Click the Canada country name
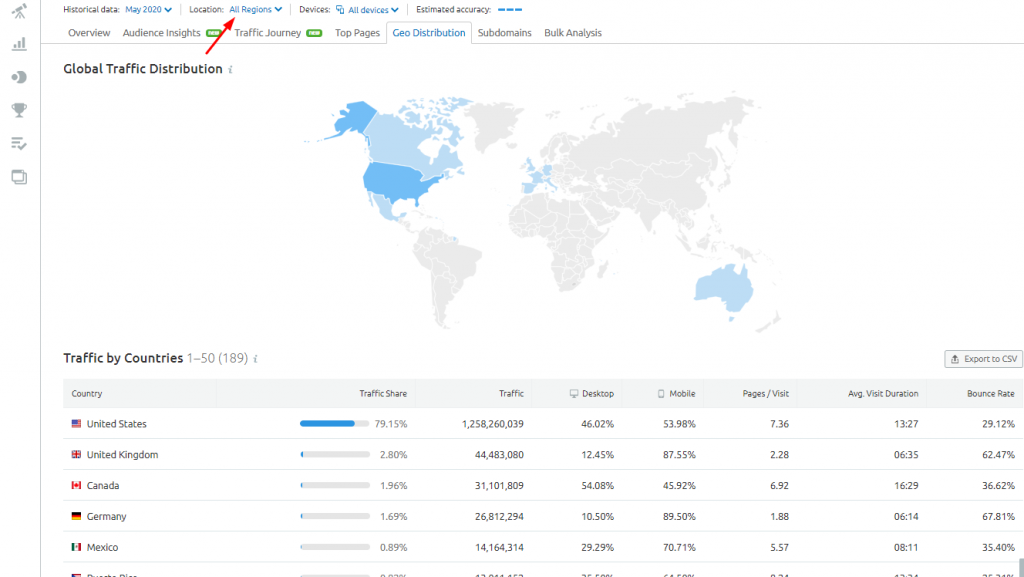Image resolution: width=1024 pixels, height=577 pixels. click(103, 486)
